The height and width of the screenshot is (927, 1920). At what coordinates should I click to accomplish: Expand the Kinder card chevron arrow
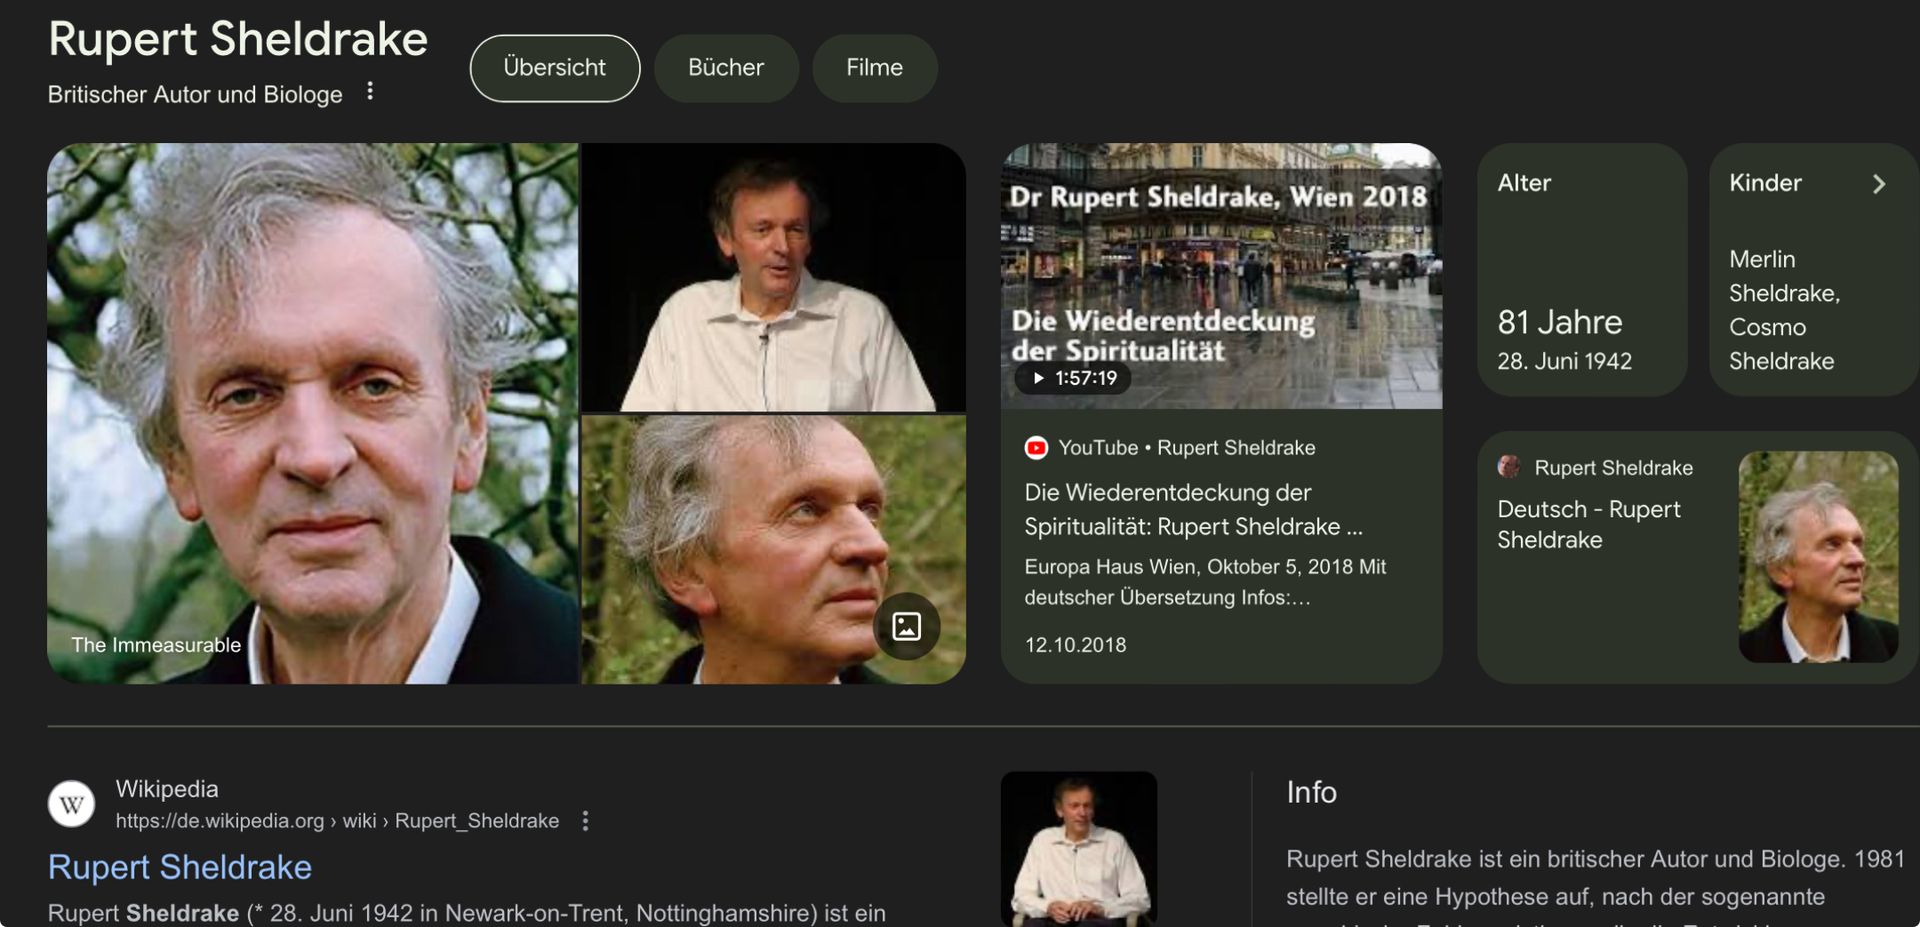tap(1878, 184)
